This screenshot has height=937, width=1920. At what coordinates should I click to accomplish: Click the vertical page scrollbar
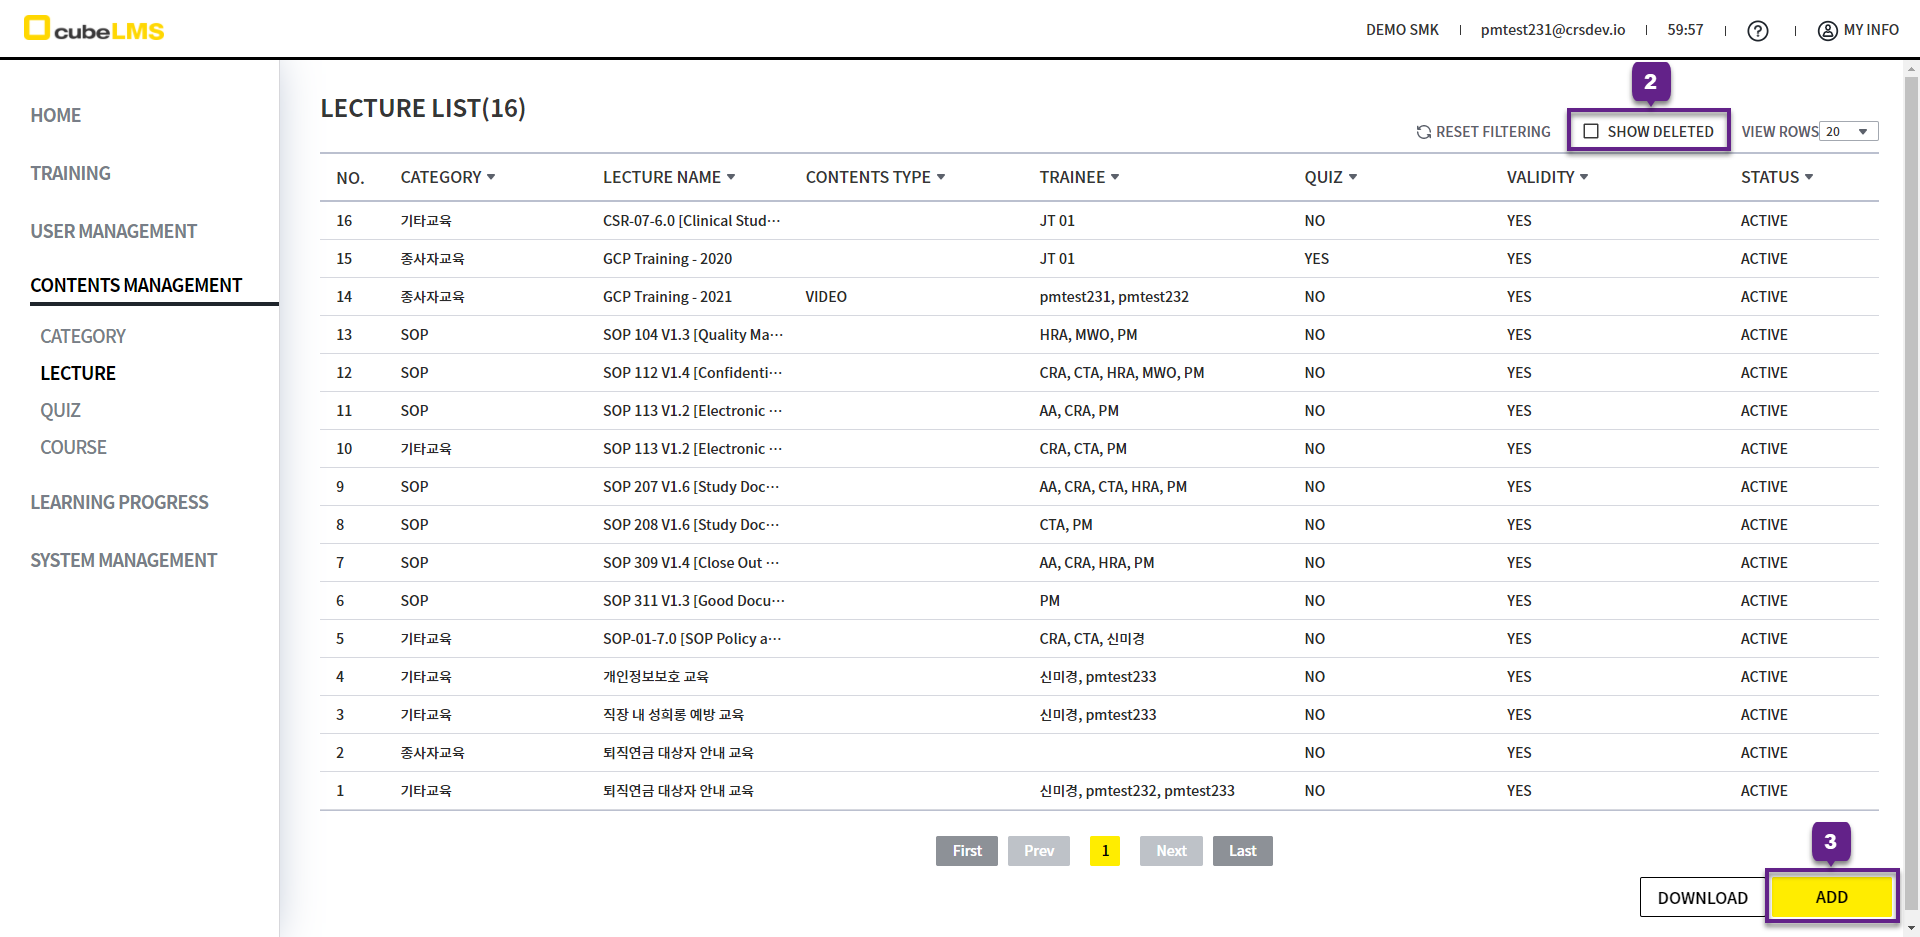tap(1911, 400)
